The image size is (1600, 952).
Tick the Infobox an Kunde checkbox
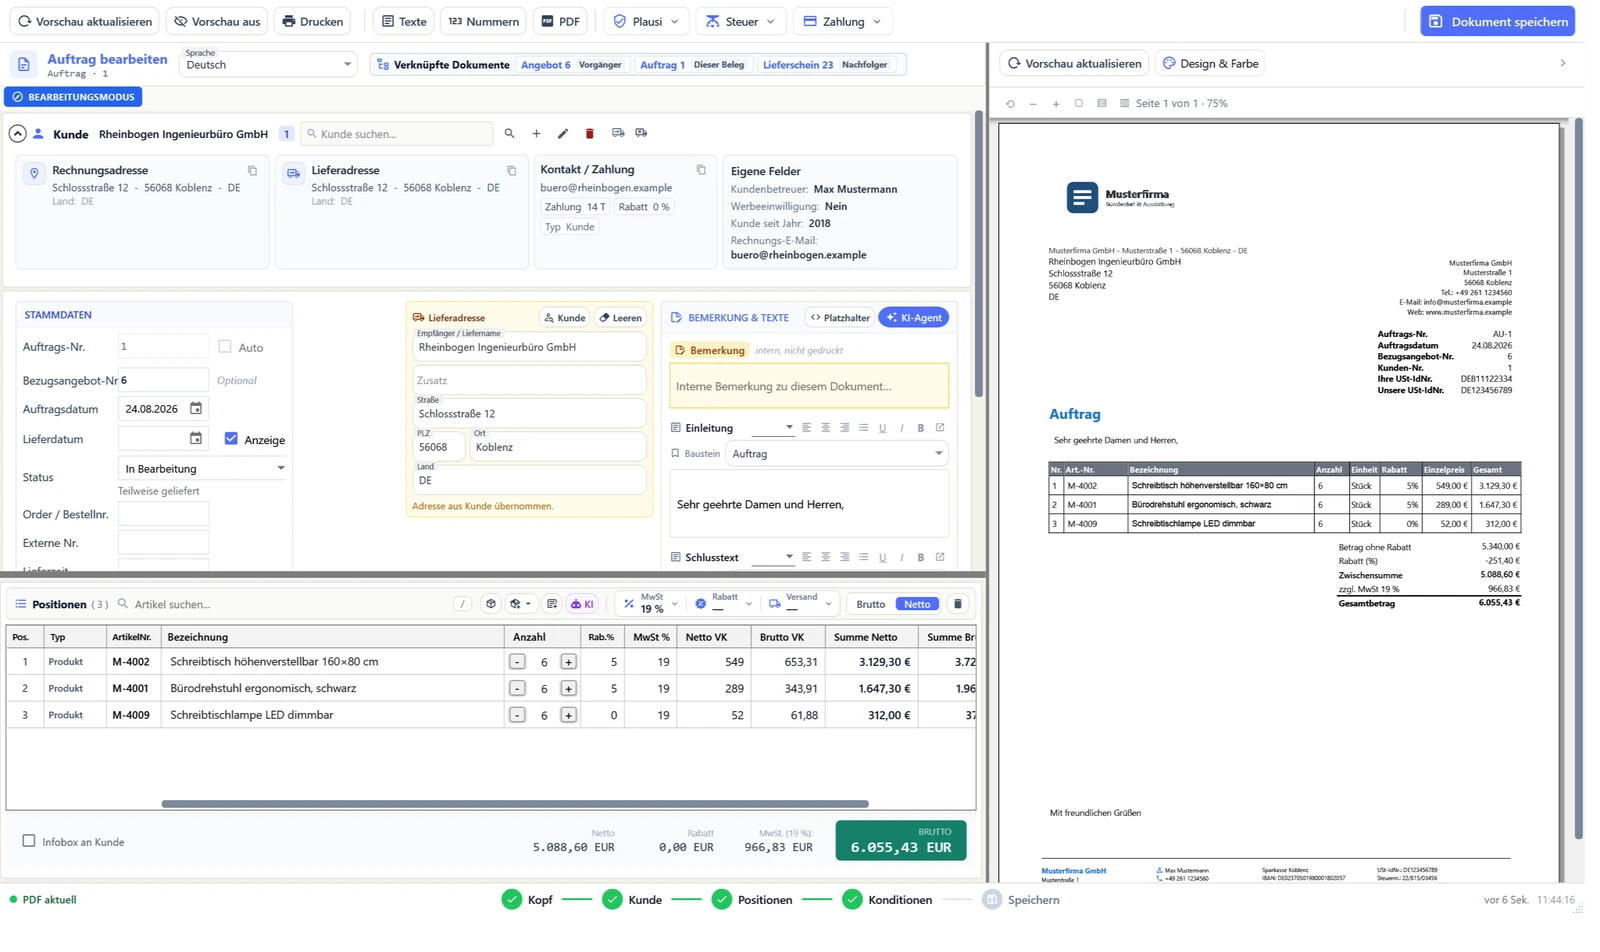click(x=29, y=841)
